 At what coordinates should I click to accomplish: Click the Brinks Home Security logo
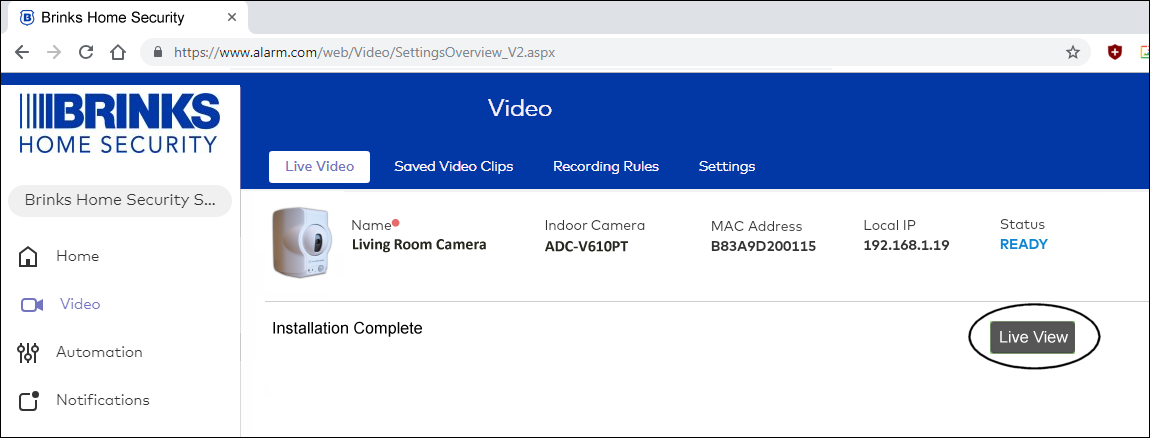click(x=120, y=123)
